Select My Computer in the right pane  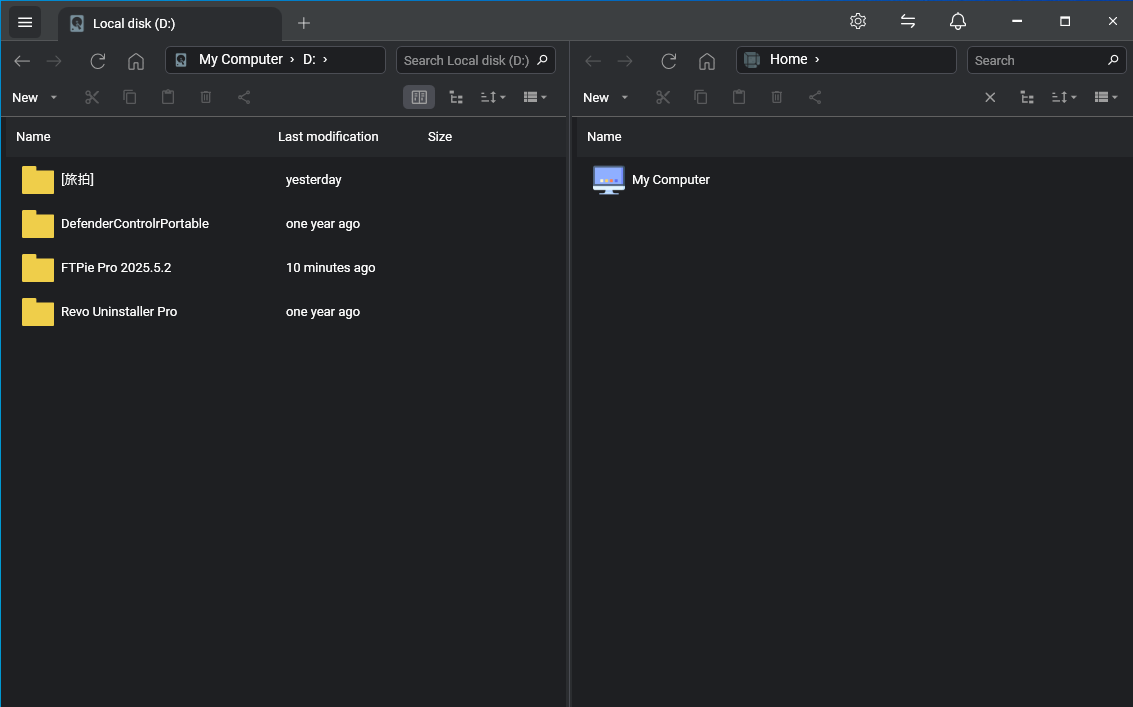(670, 180)
